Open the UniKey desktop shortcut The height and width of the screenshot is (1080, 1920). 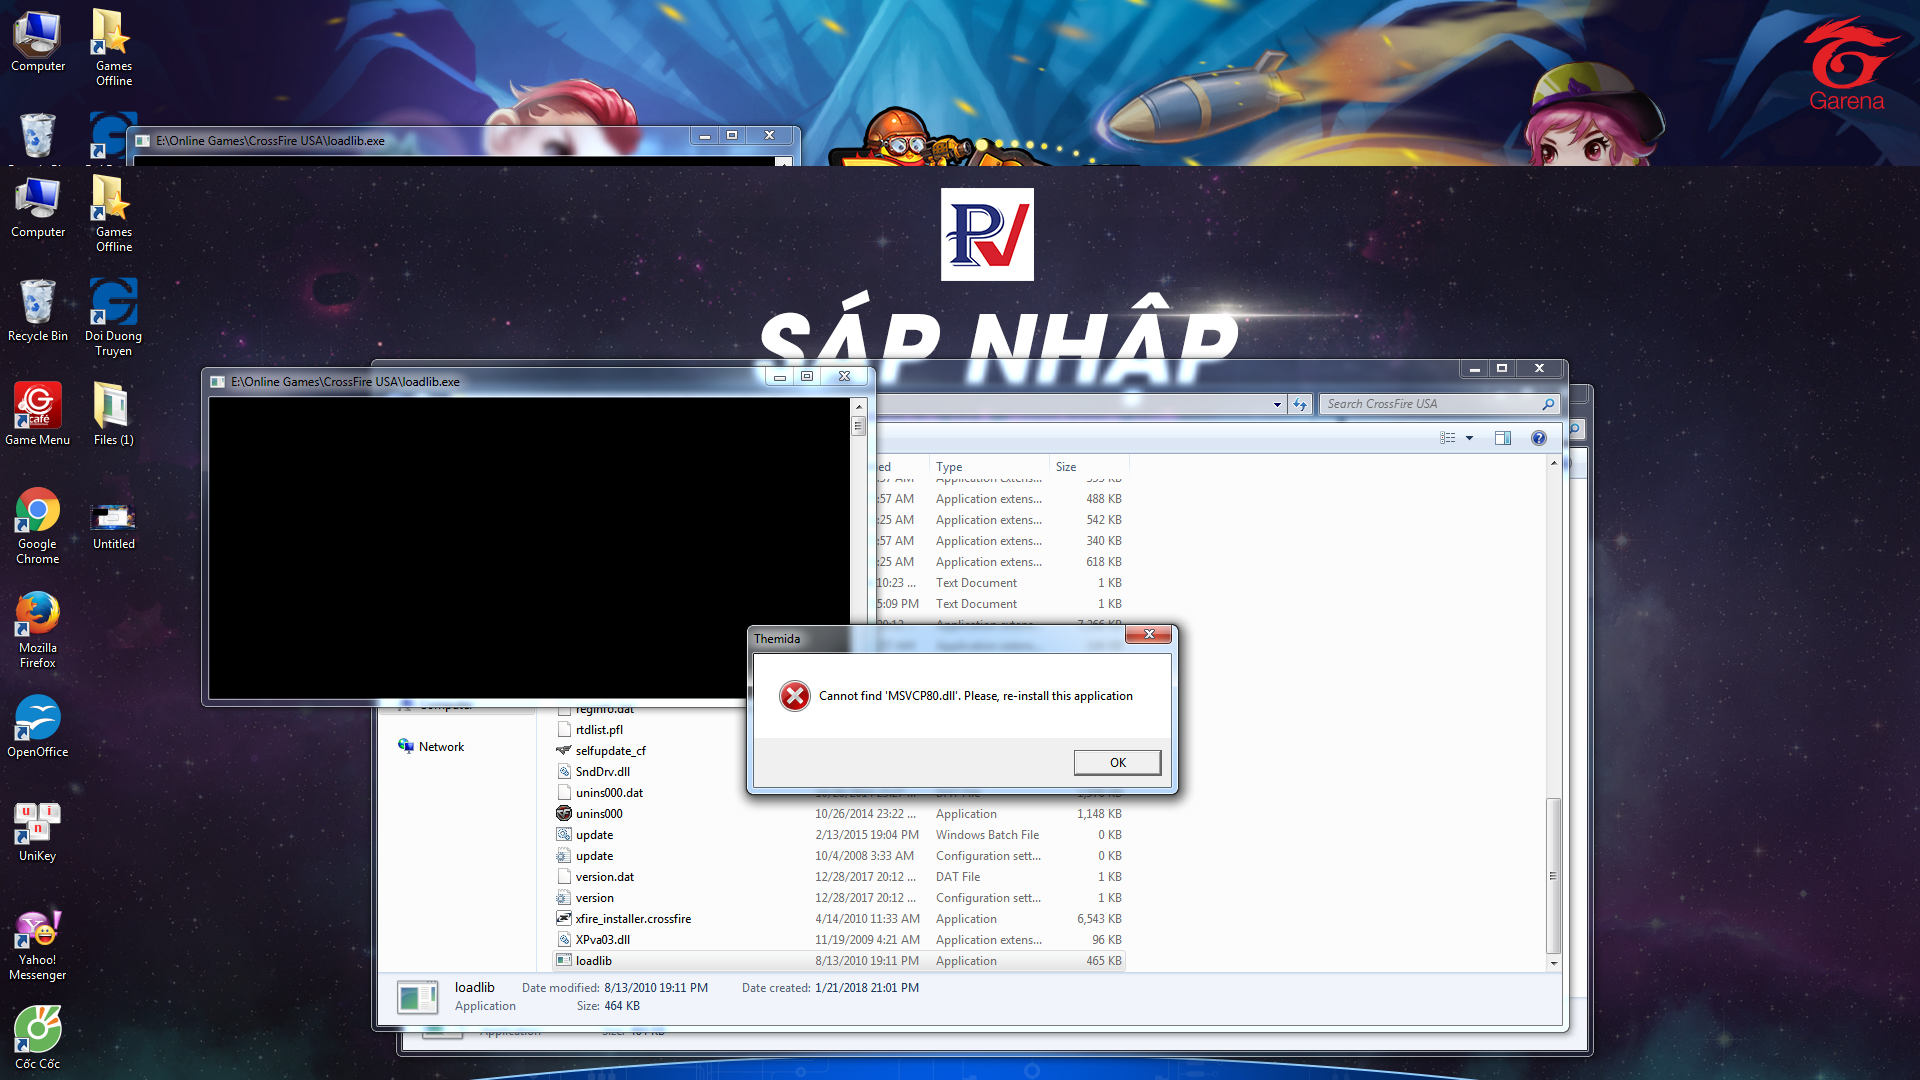pos(37,830)
